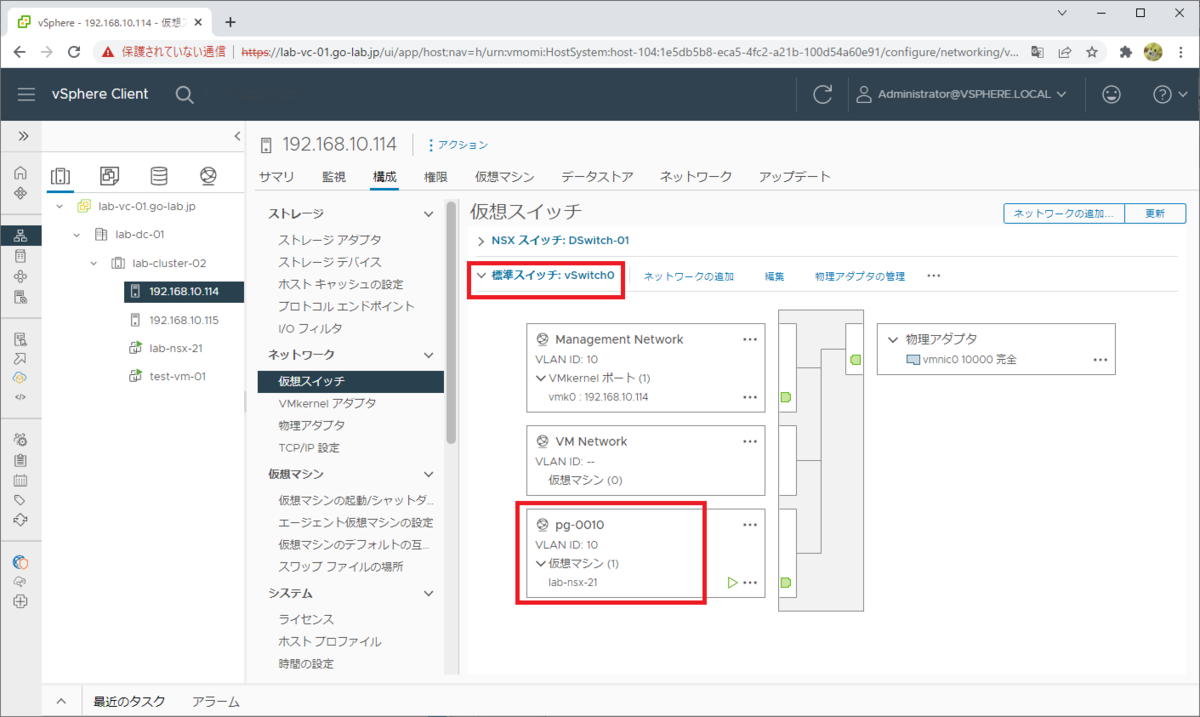Collapse the lab-dc-01 datacenter node
1200x717 pixels.
77,235
